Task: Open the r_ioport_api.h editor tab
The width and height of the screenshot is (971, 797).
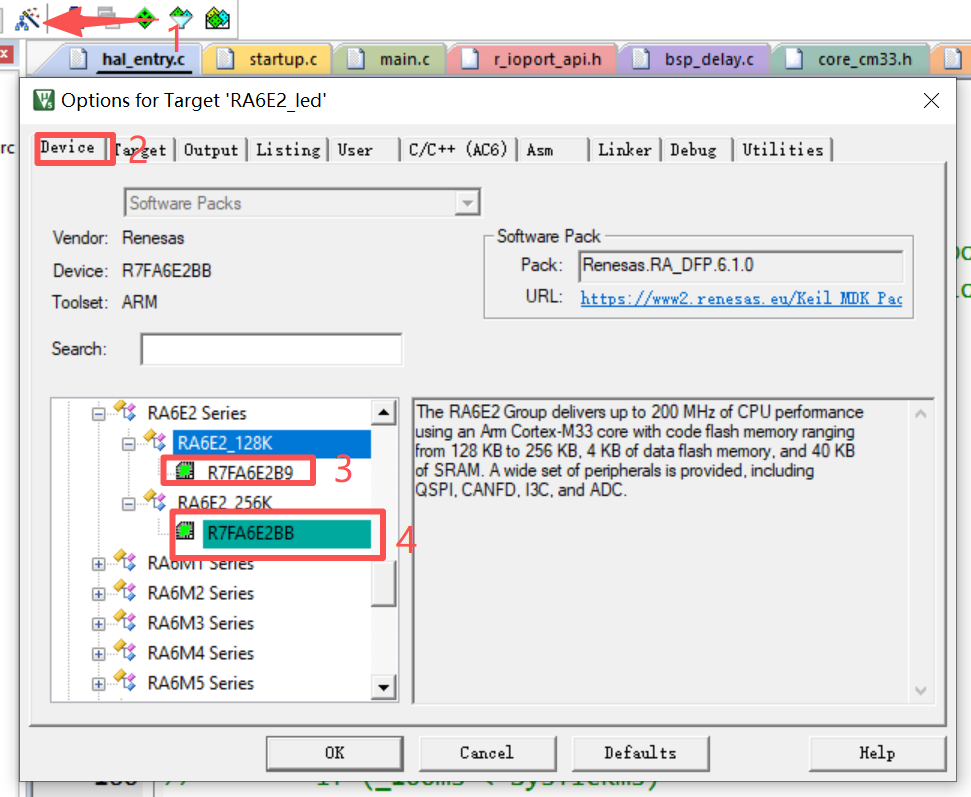Action: click(534, 59)
